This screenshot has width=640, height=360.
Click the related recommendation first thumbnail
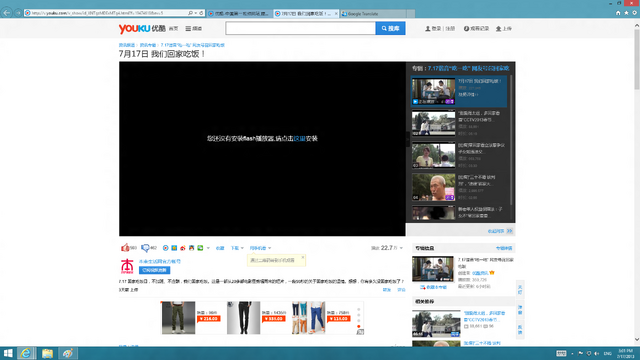[x=436, y=323]
